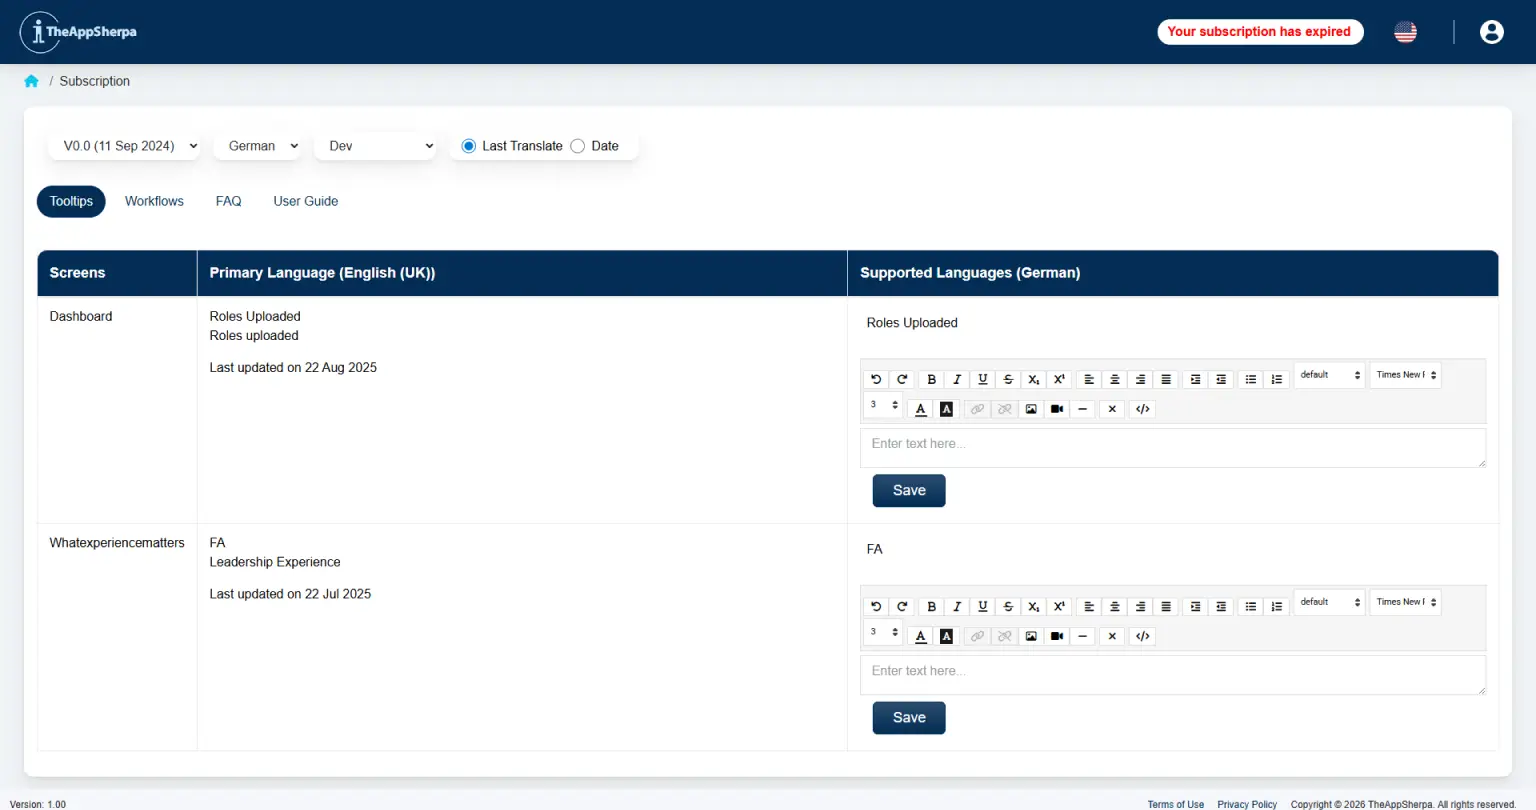This screenshot has width=1536, height=810.
Task: Pick font color in Dashboard row editor
Action: [x=921, y=409]
